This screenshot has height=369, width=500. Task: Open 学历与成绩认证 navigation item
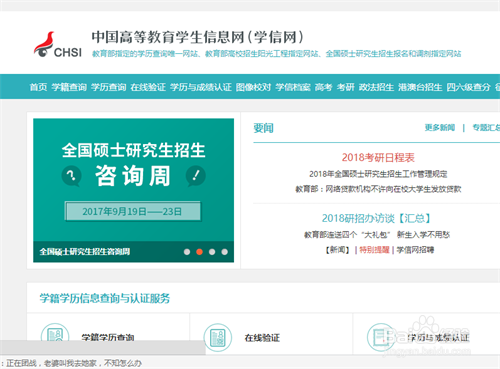point(201,87)
